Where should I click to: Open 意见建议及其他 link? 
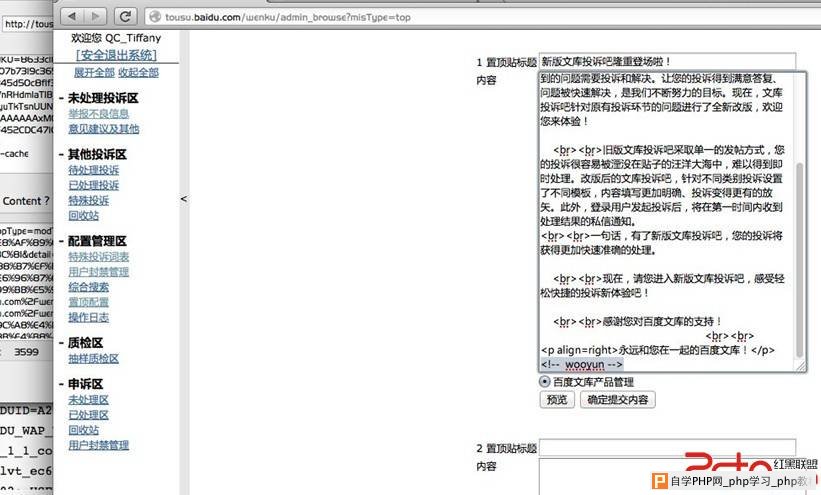click(x=104, y=129)
